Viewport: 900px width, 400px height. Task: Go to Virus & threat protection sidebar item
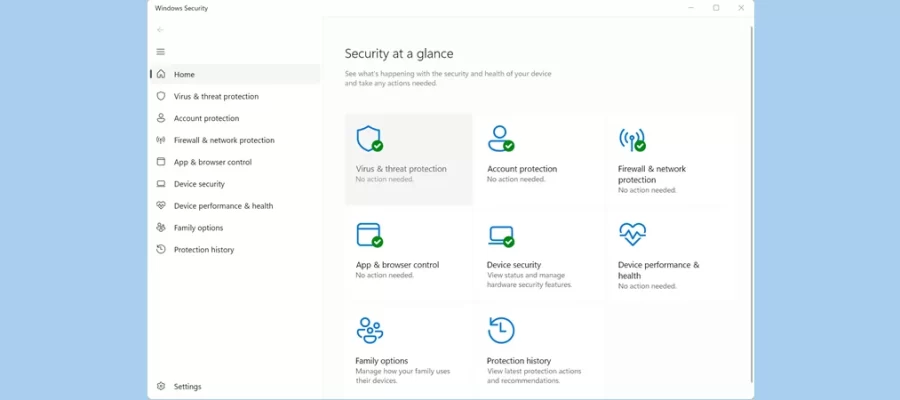click(235, 96)
